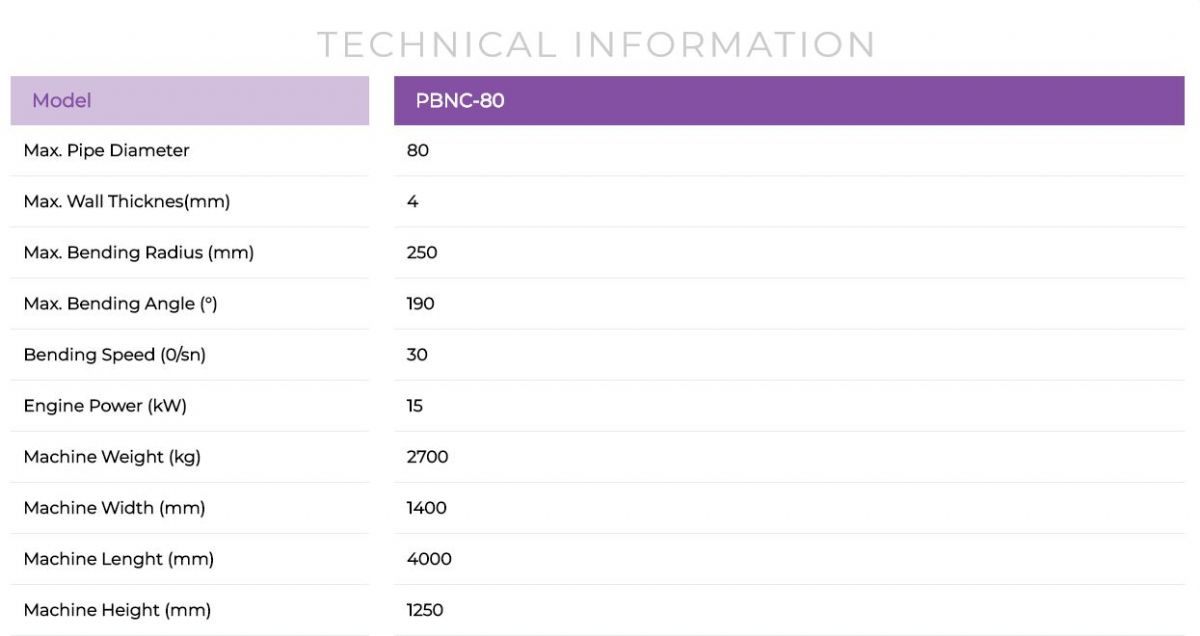Select the machine length value 4000
Viewport: 1200px width, 636px height.
point(429,559)
